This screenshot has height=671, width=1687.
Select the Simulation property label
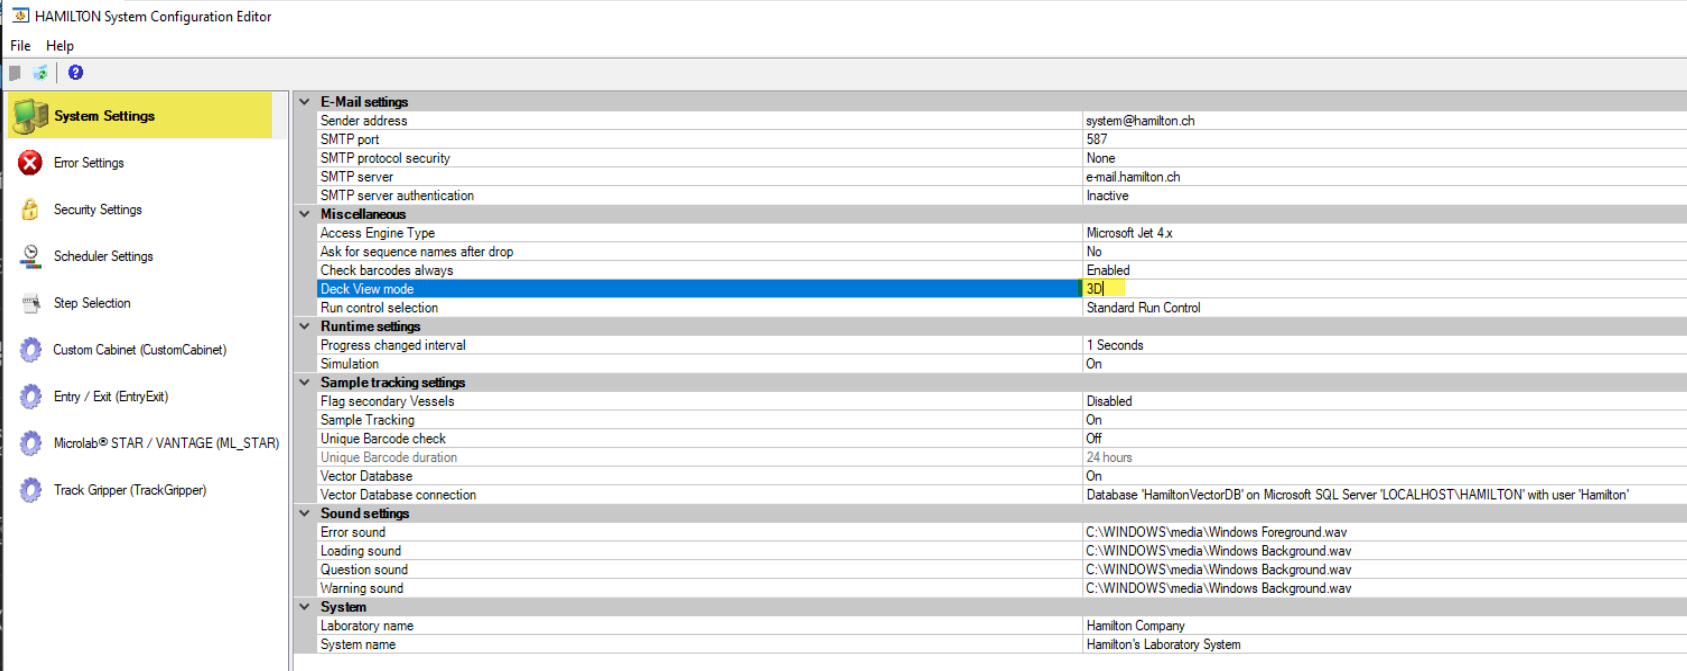point(349,364)
